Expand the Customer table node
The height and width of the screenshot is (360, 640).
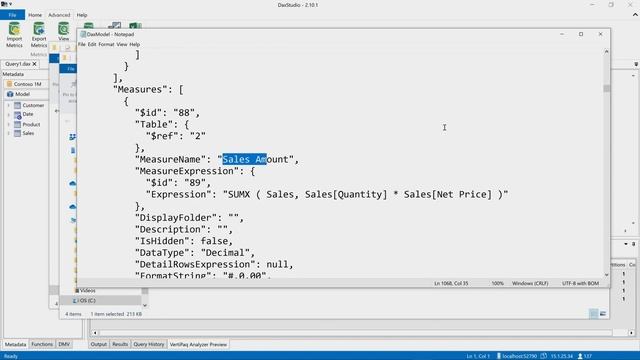coord(9,105)
